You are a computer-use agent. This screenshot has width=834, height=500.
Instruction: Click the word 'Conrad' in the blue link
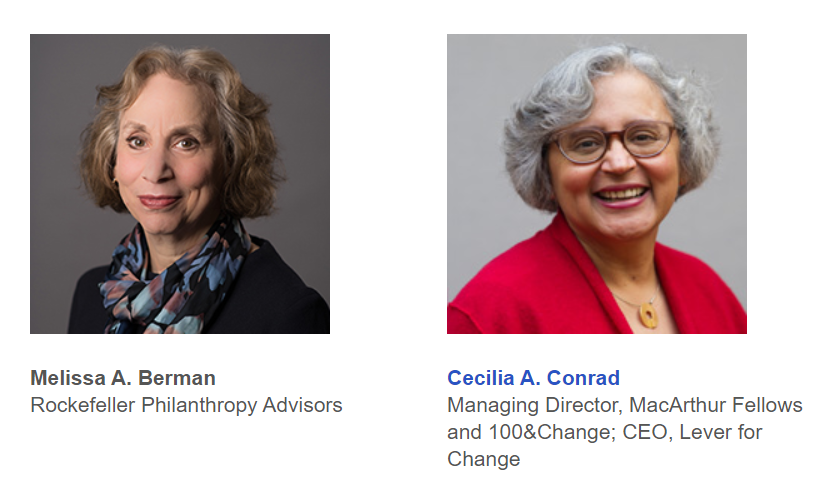pos(583,378)
